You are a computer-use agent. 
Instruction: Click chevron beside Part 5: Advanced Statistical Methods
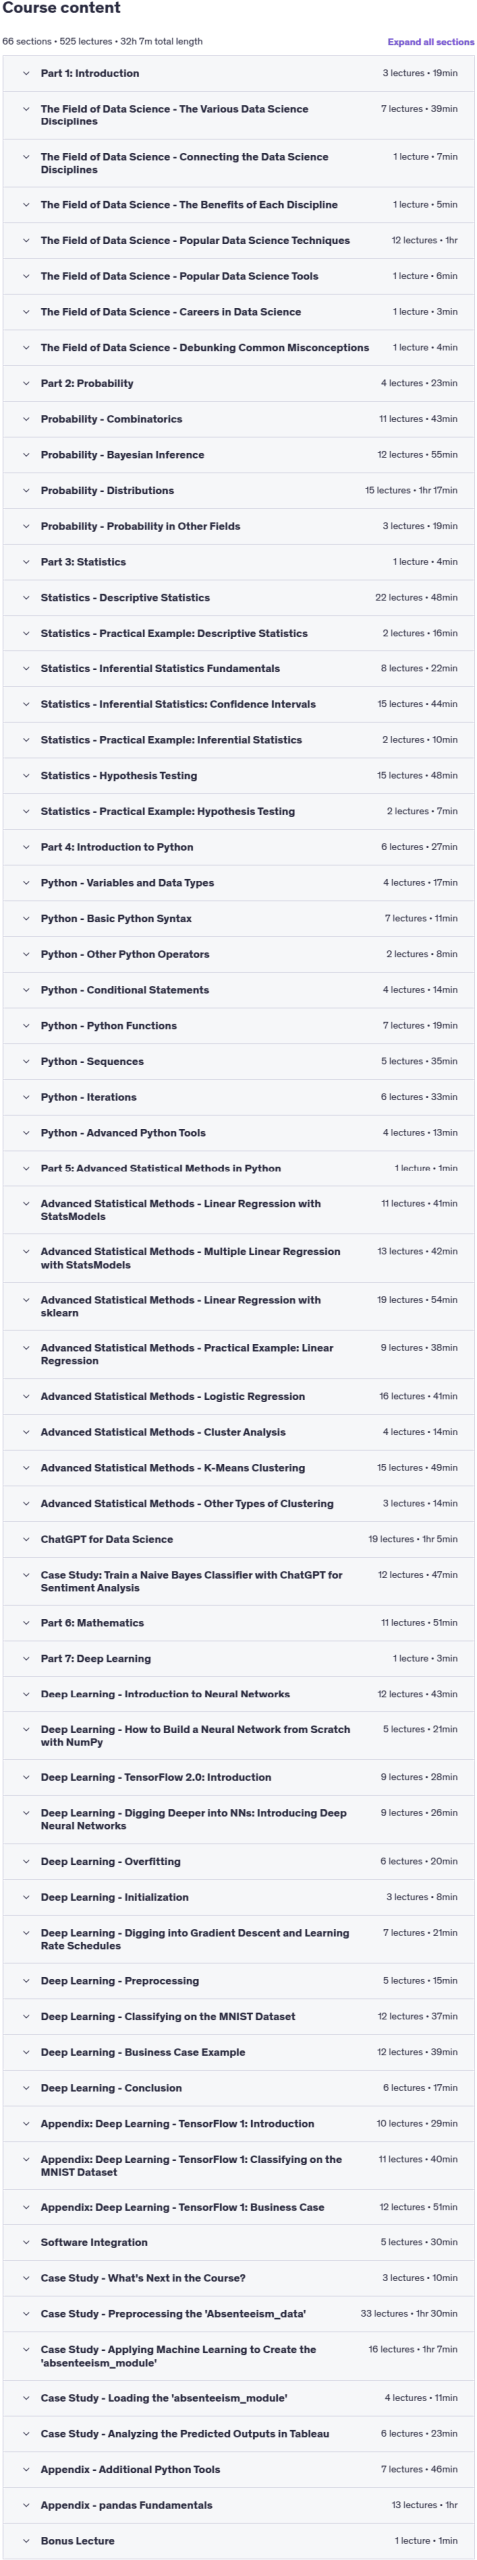[26, 1169]
